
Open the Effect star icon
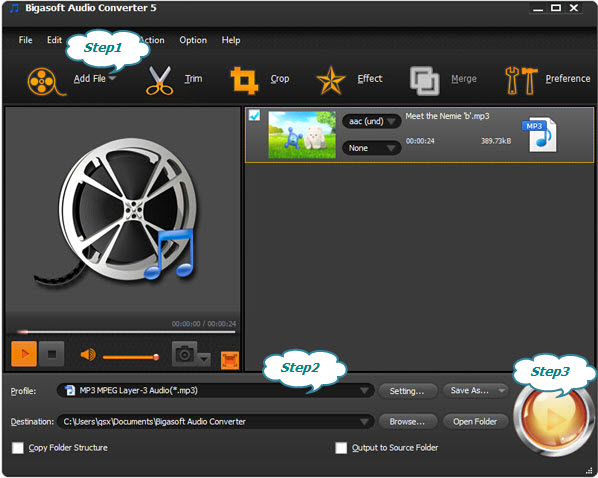[x=331, y=80]
